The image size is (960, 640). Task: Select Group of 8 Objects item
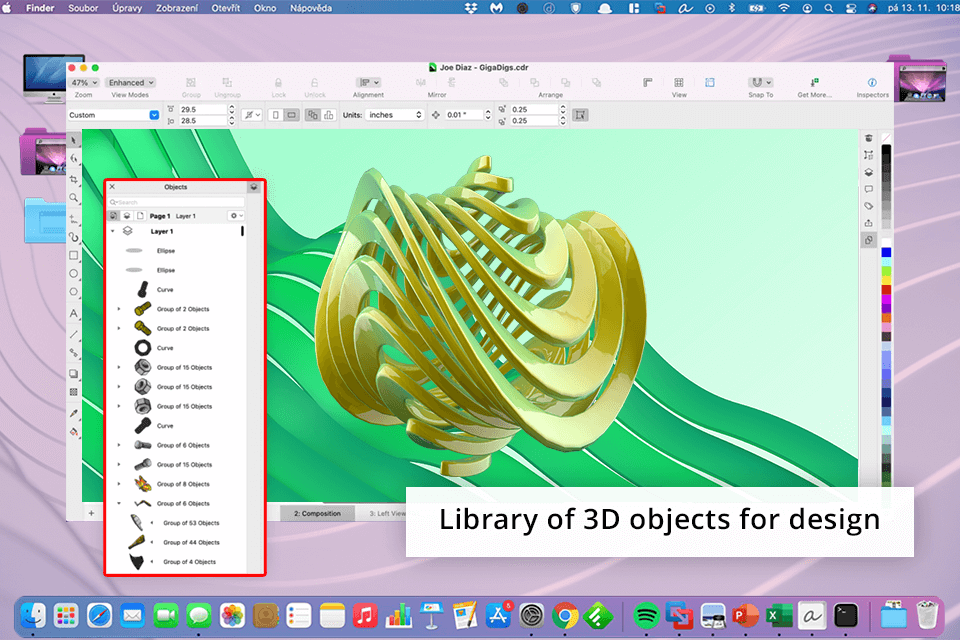point(183,484)
